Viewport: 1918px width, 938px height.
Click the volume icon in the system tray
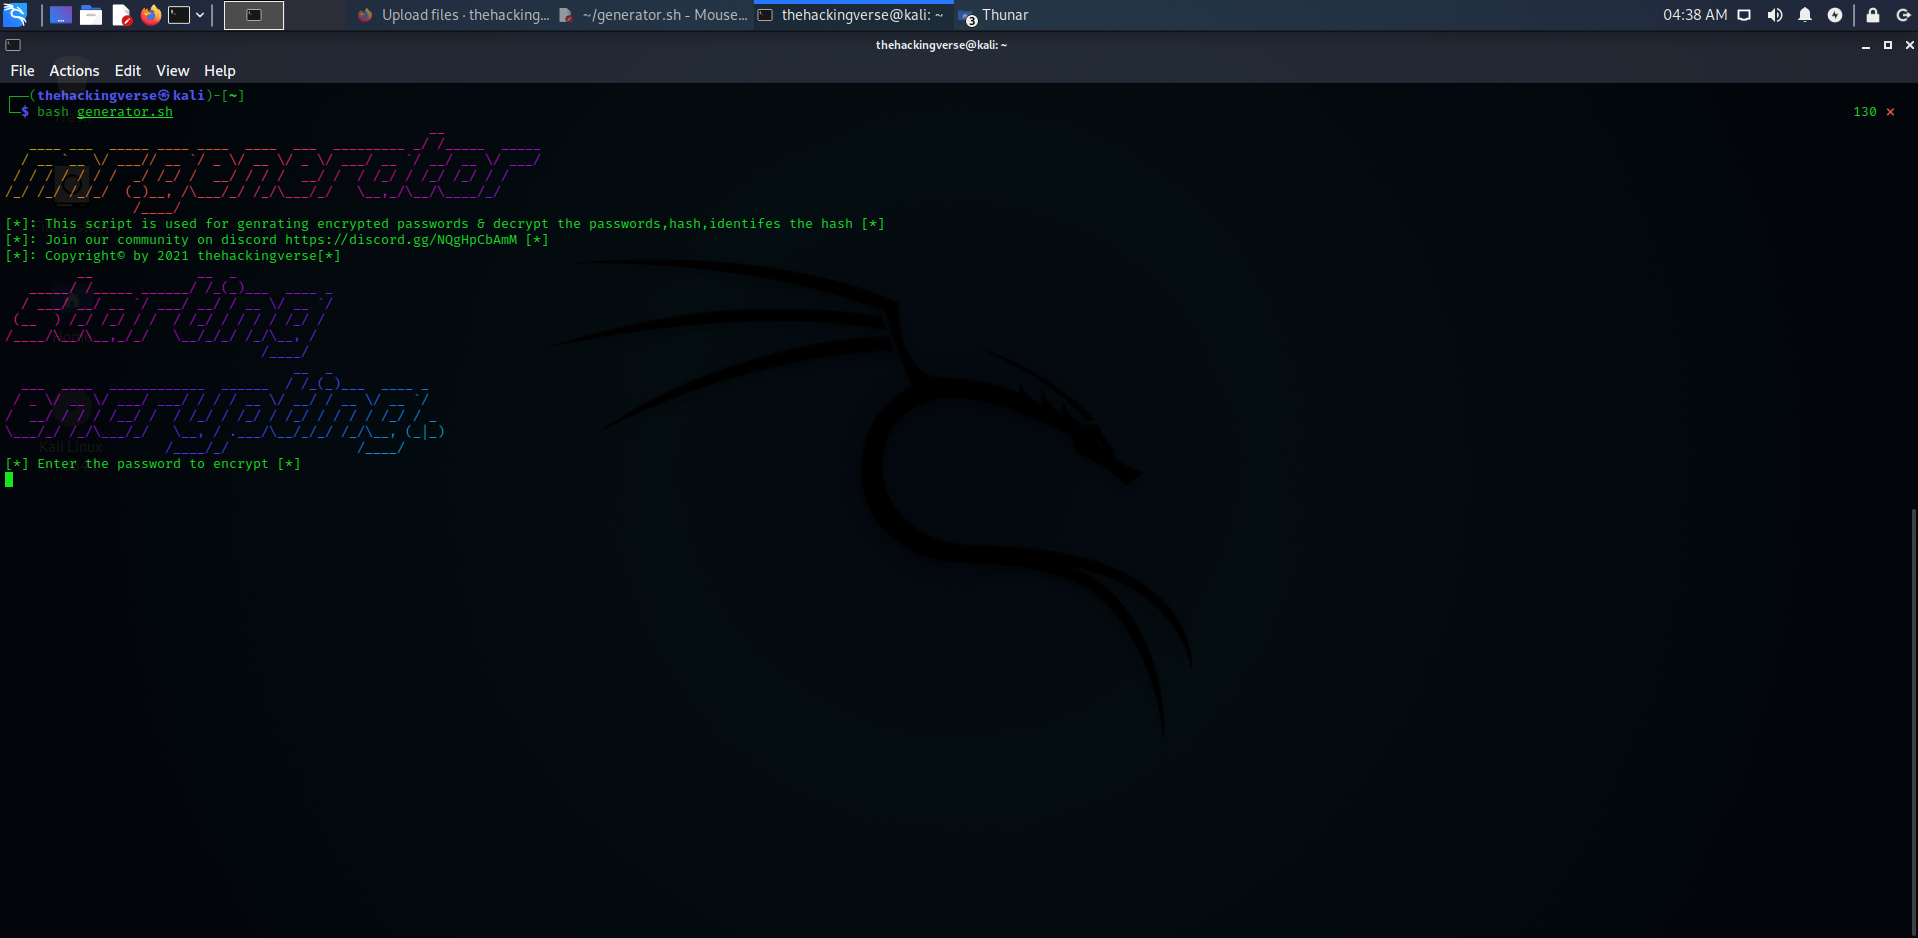pyautogui.click(x=1775, y=15)
